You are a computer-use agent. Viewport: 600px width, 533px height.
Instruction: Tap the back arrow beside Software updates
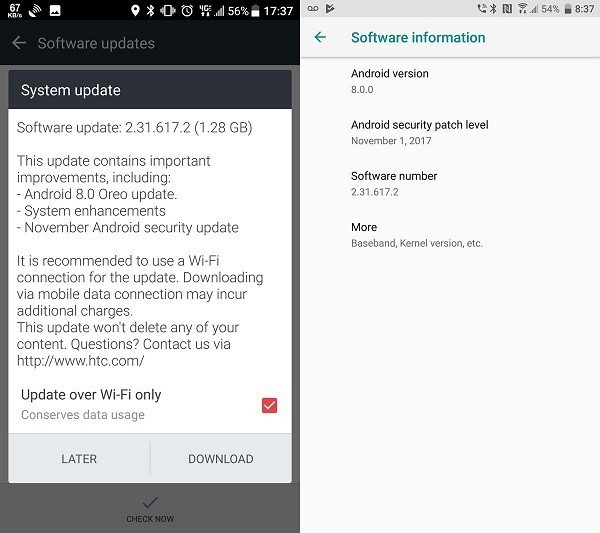pyautogui.click(x=19, y=43)
